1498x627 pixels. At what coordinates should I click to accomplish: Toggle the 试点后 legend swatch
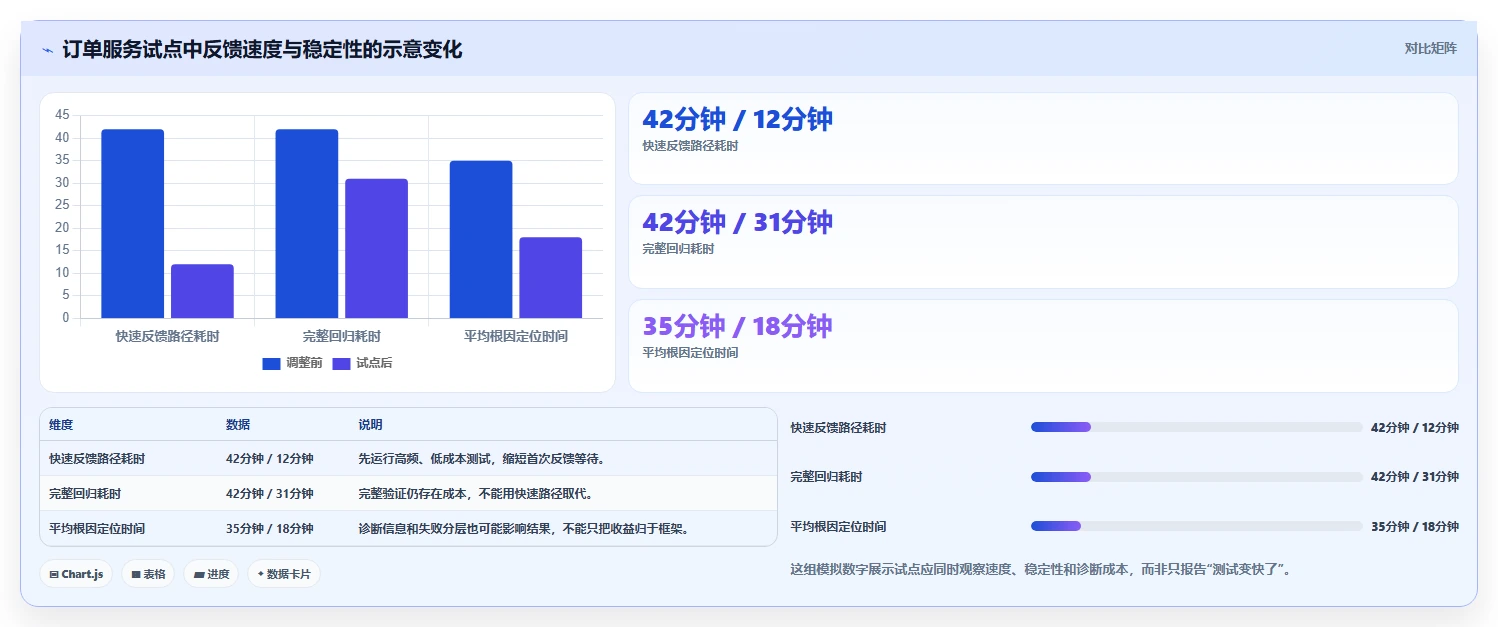click(x=342, y=363)
